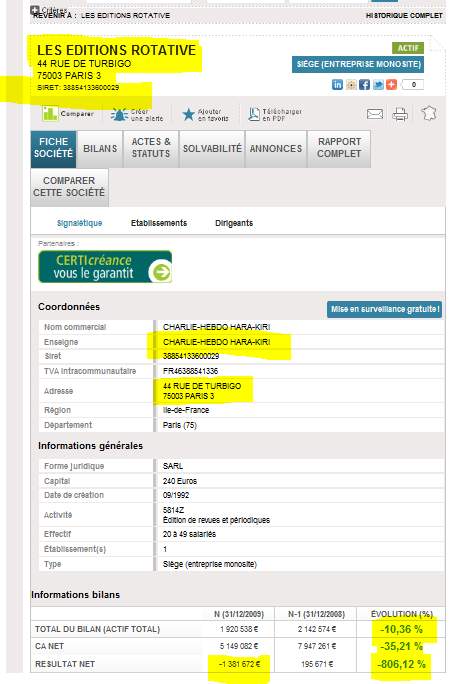This screenshot has height=684, width=473.
Task: Click the share counter showing 0
Action: pos(413,85)
